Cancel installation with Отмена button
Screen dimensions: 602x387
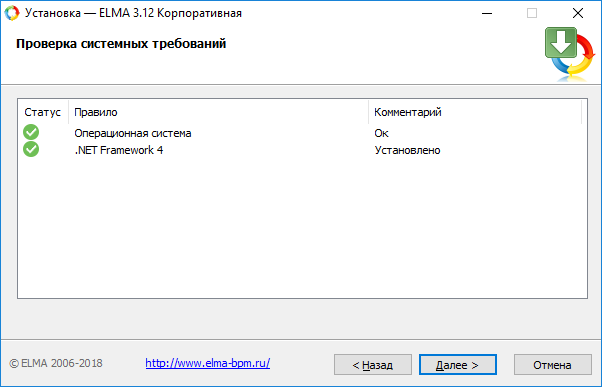coord(552,364)
